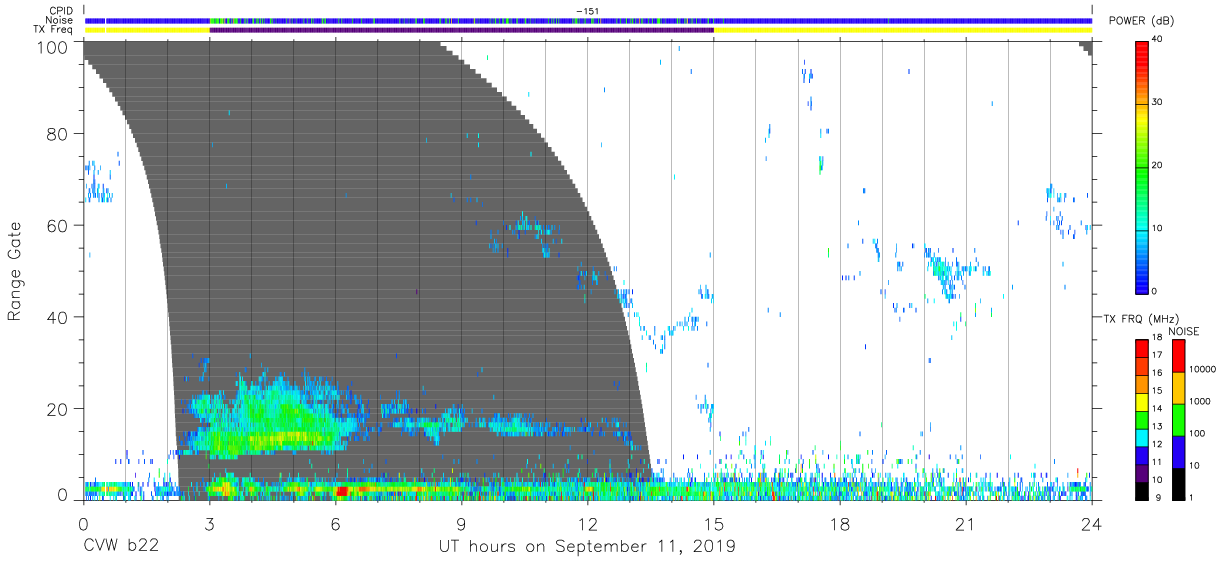Viewport: 1228px width, 567px height.
Task: Click the y-axis tick label '80'
Action: [59, 134]
